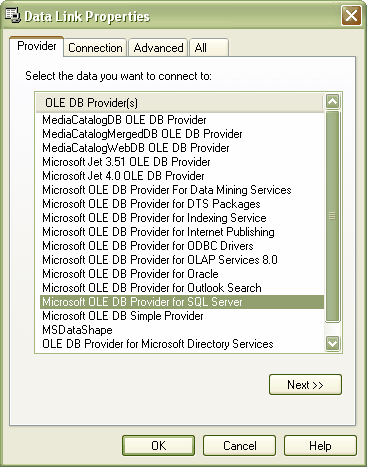Choose Provider For Data Mining Services
367x467 pixels.
(x=182, y=190)
